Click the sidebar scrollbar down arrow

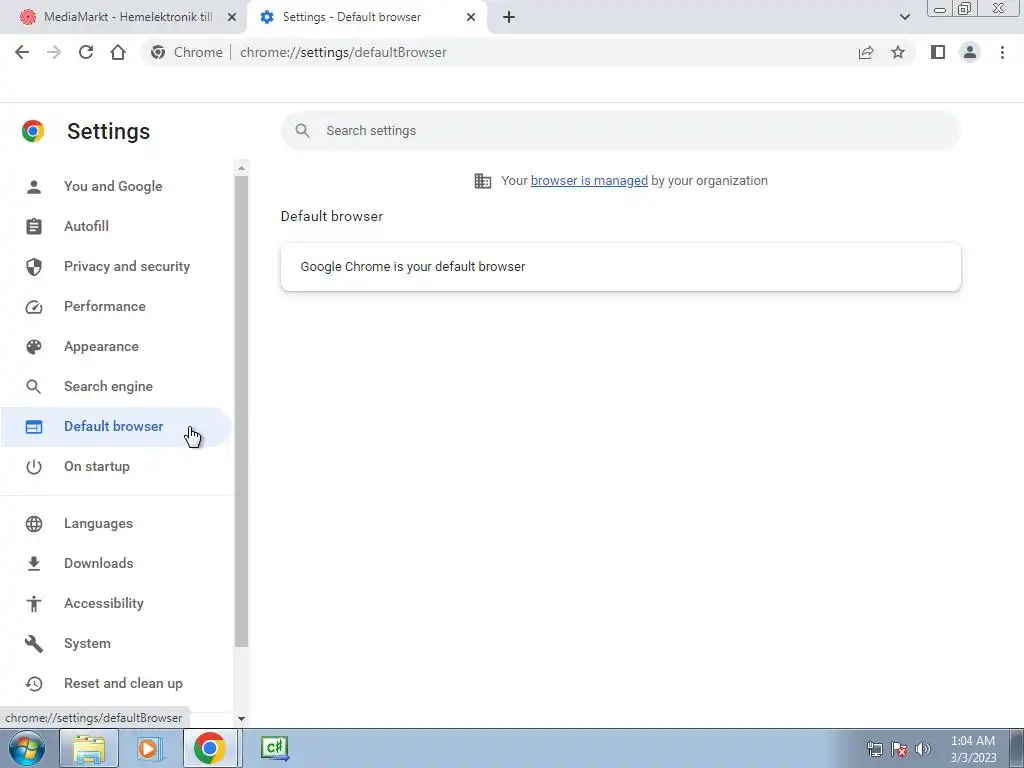point(241,718)
